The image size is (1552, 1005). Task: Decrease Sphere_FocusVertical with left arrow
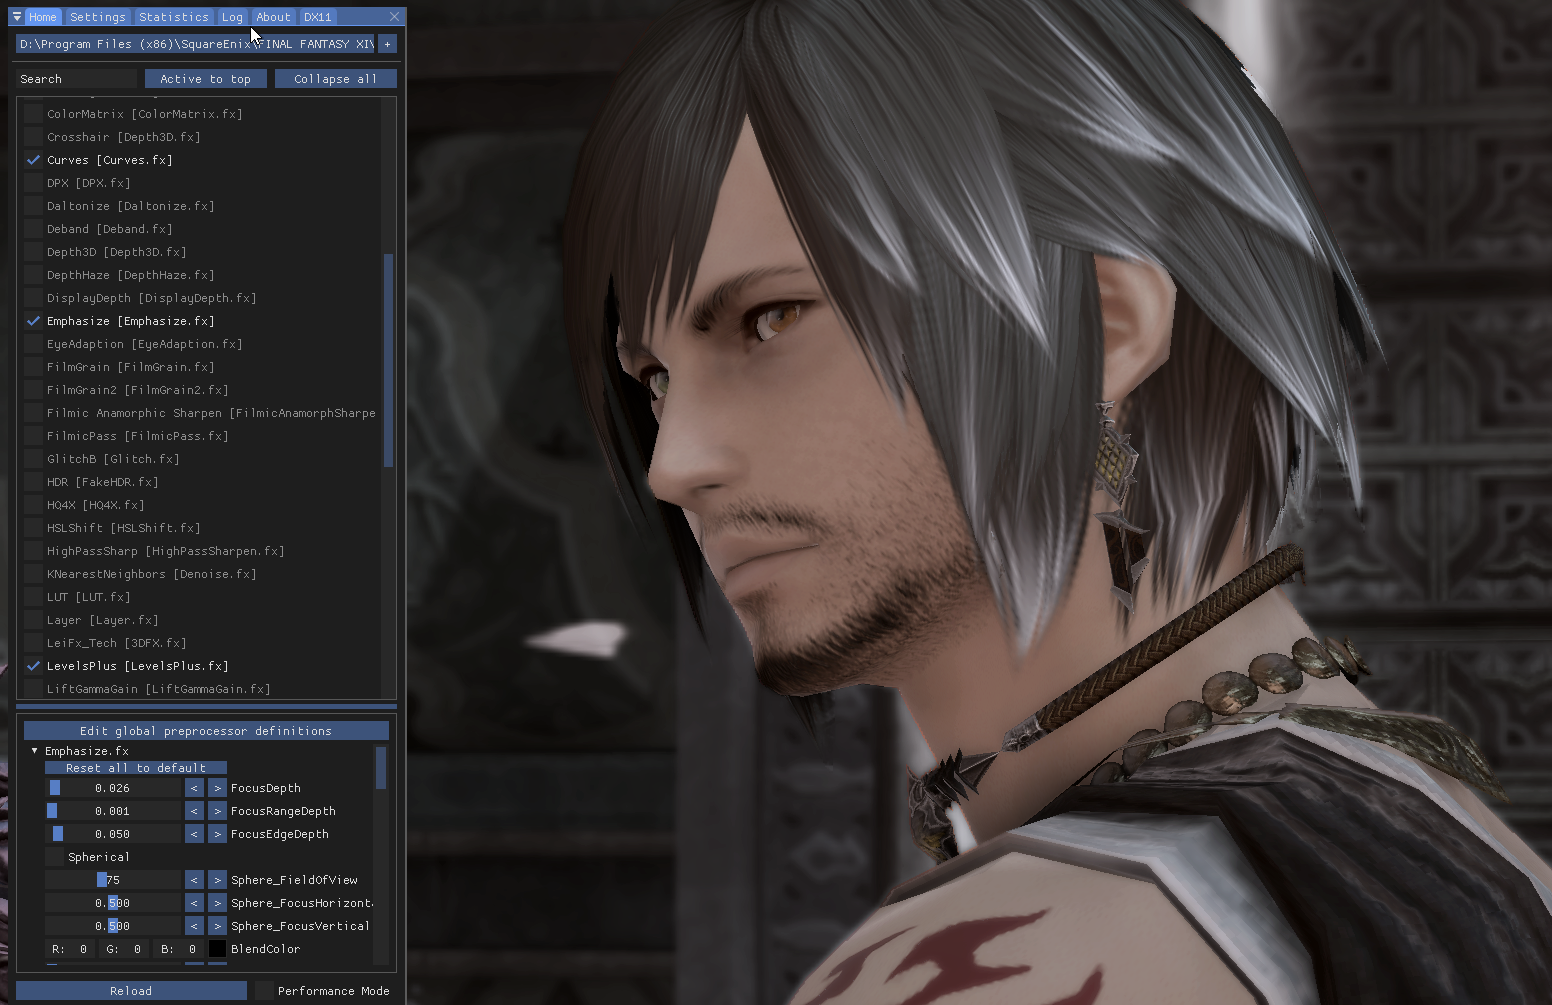pos(194,926)
